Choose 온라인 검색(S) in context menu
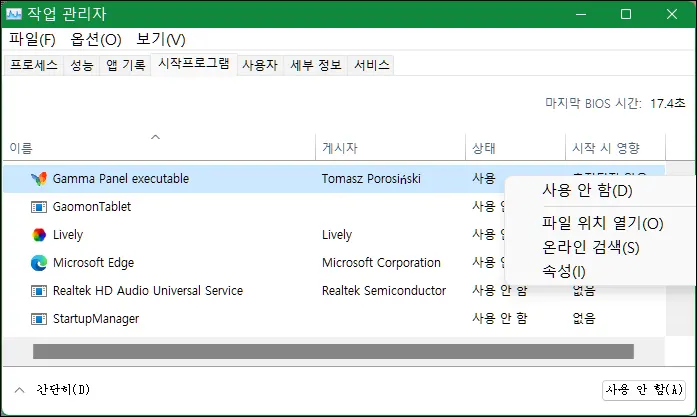Image resolution: width=697 pixels, height=417 pixels. (591, 247)
